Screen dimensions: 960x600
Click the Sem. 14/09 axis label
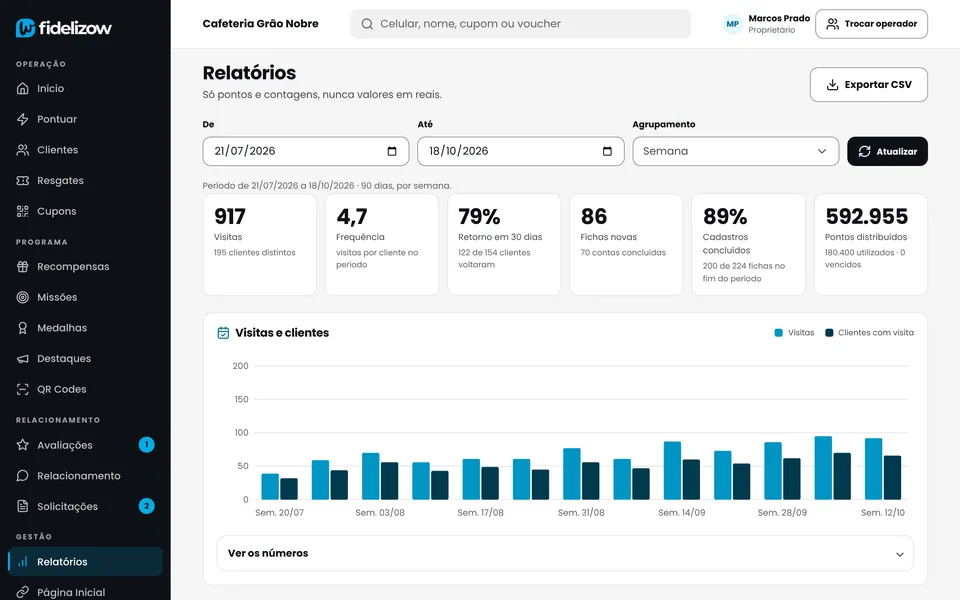coord(681,512)
